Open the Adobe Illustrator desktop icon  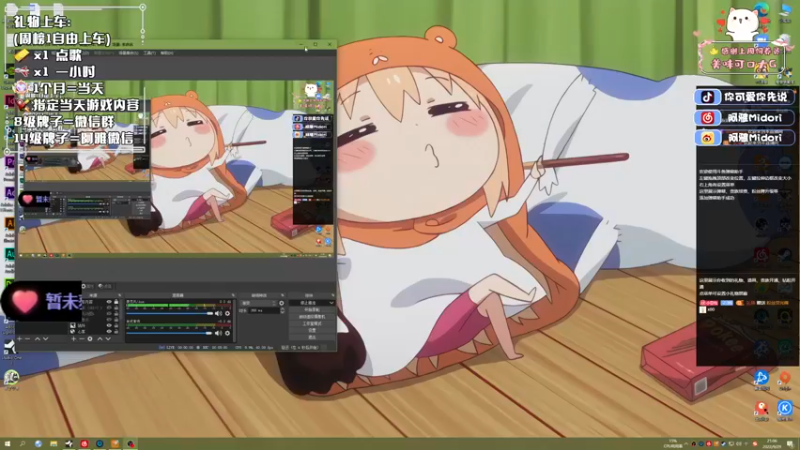tap(9, 224)
